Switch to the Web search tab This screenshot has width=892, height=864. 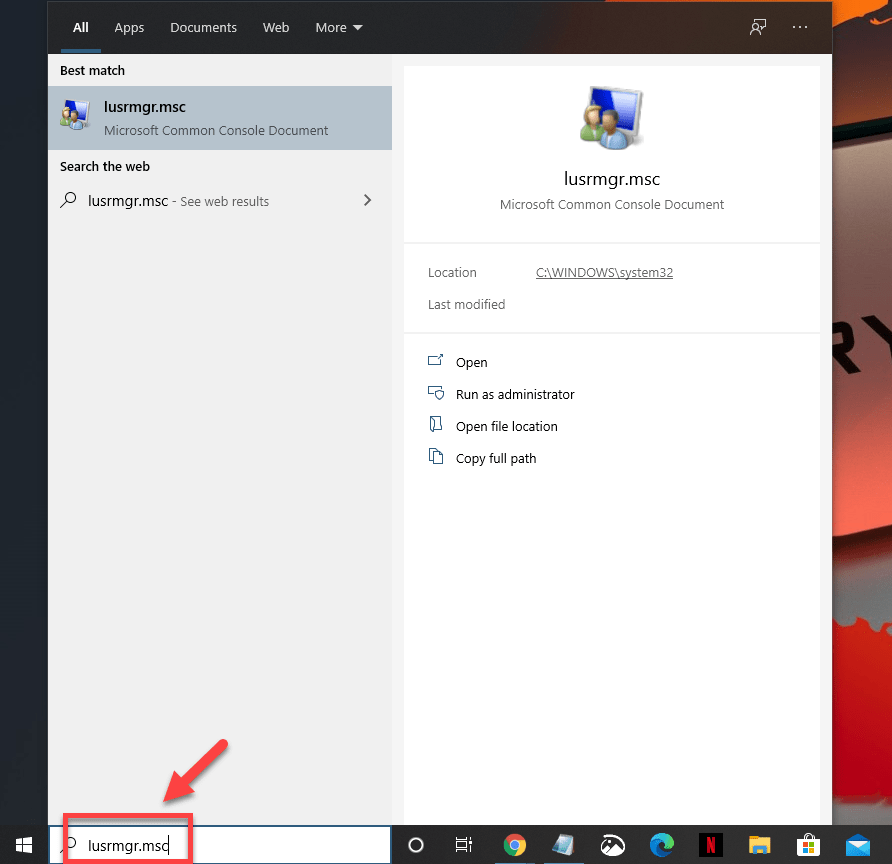click(x=276, y=27)
